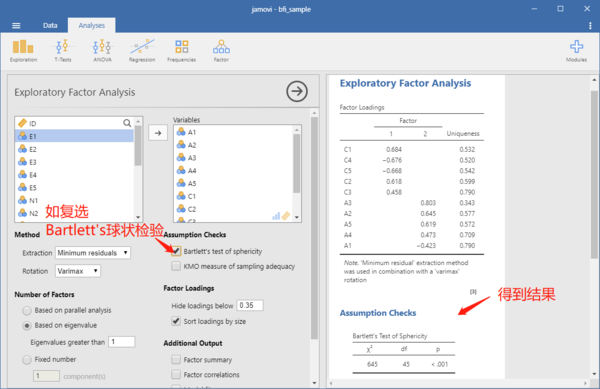Open Rotation Varimax dropdown
This screenshot has height=389, width=600.
[x=78, y=271]
